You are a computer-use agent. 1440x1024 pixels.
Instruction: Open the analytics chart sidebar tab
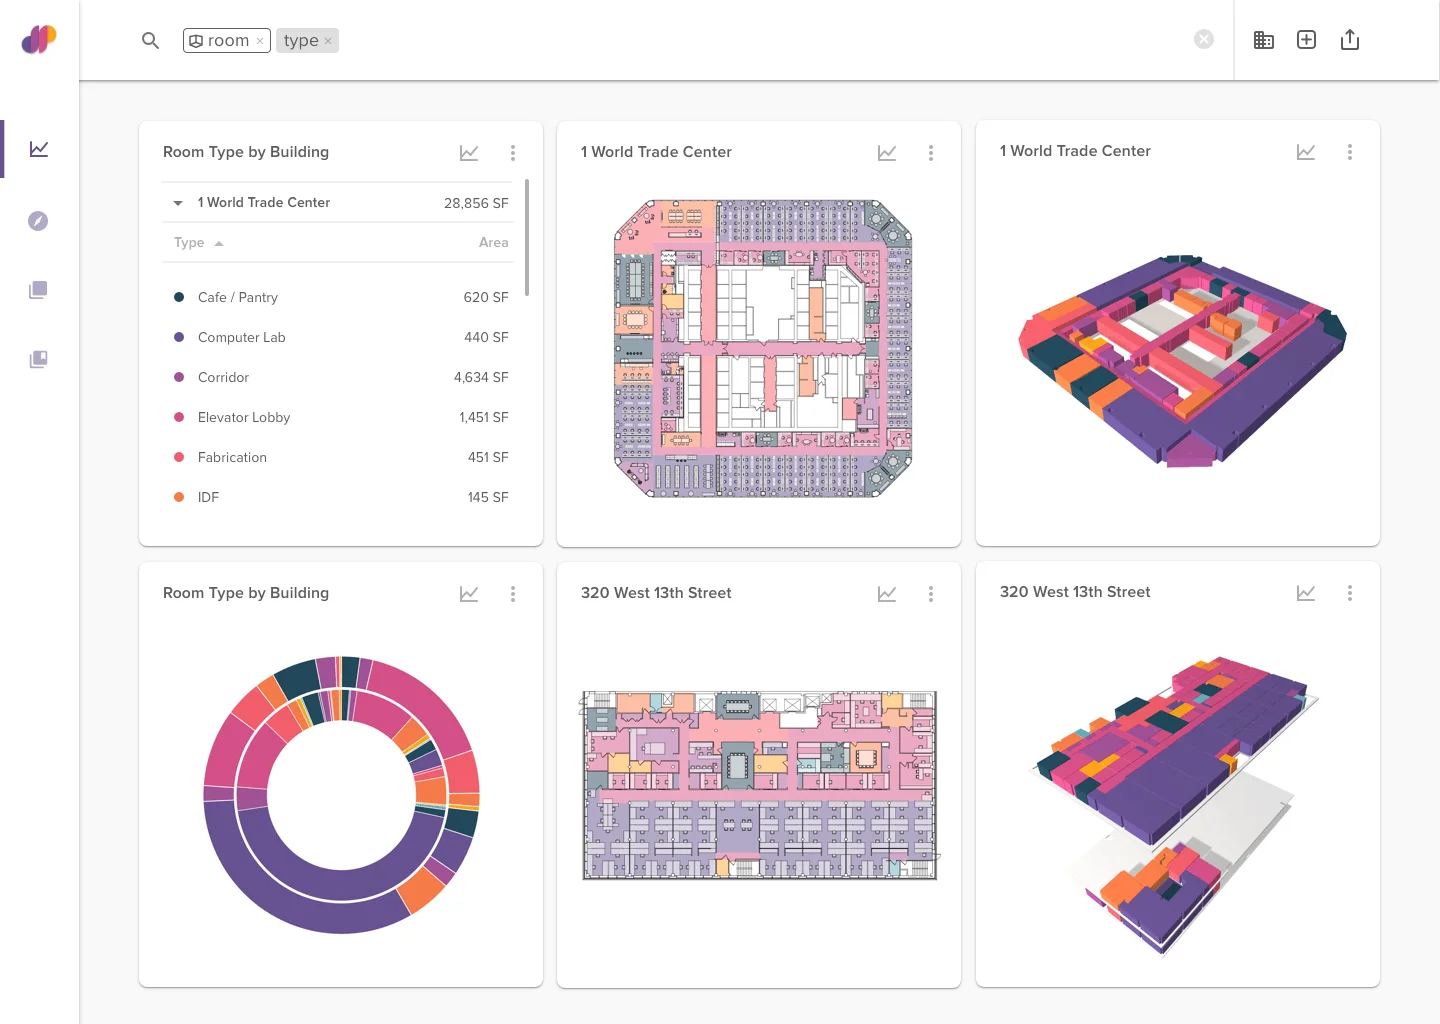[x=39, y=149]
